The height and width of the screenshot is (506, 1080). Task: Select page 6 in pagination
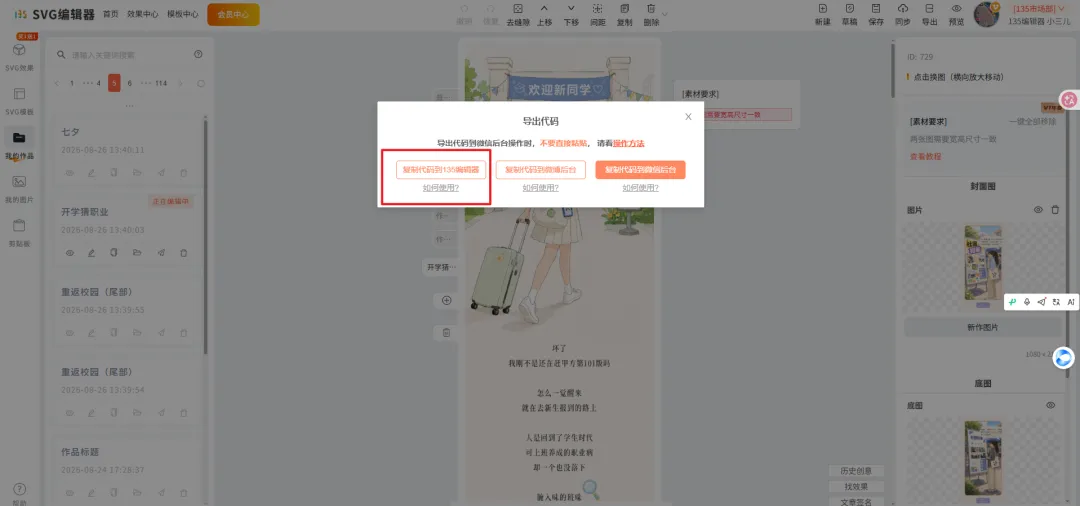click(x=129, y=83)
